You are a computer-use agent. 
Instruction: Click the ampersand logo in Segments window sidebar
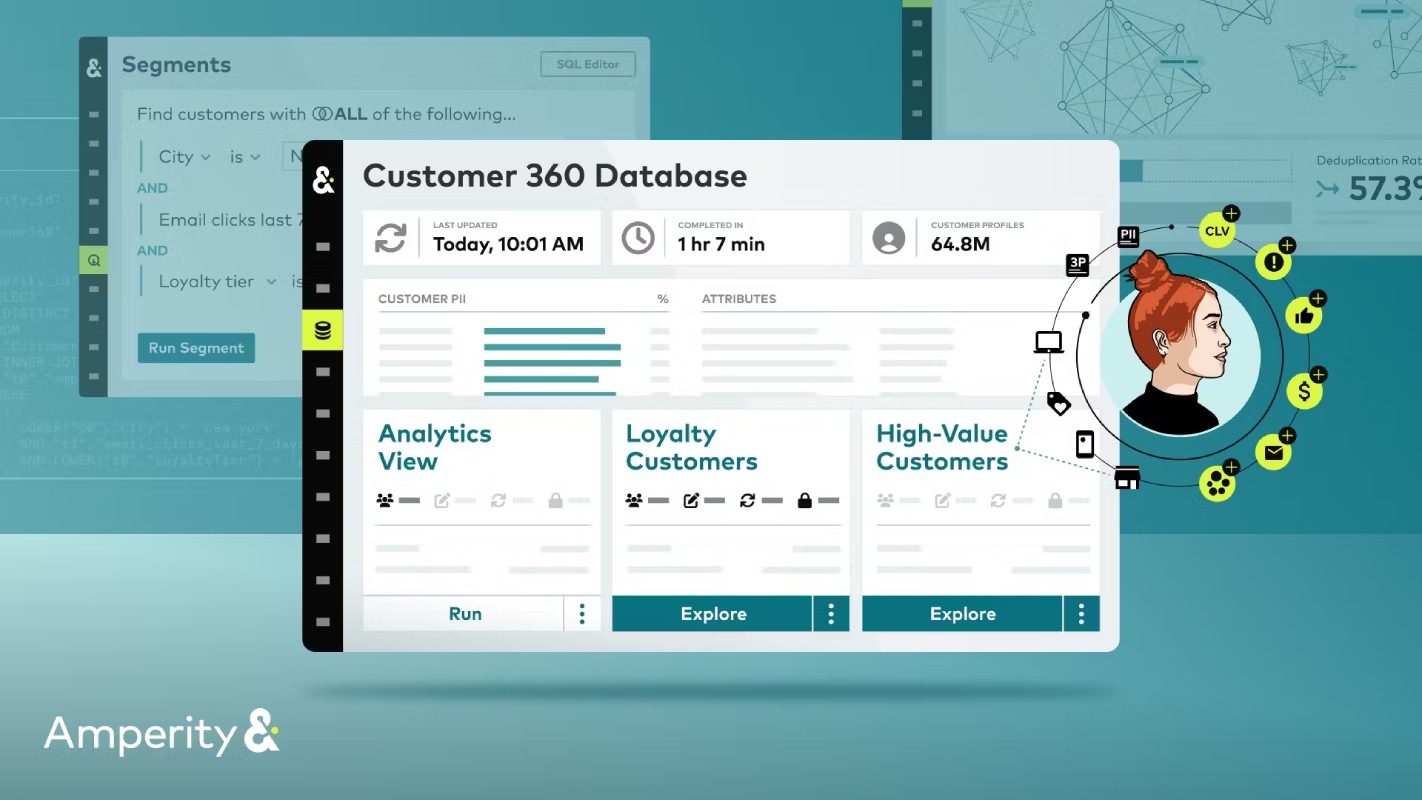tap(93, 68)
